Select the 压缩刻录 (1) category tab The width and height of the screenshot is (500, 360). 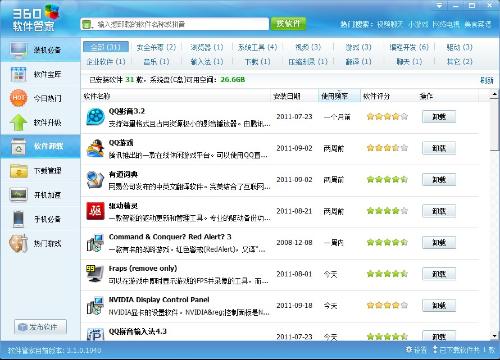pyautogui.click(x=308, y=62)
